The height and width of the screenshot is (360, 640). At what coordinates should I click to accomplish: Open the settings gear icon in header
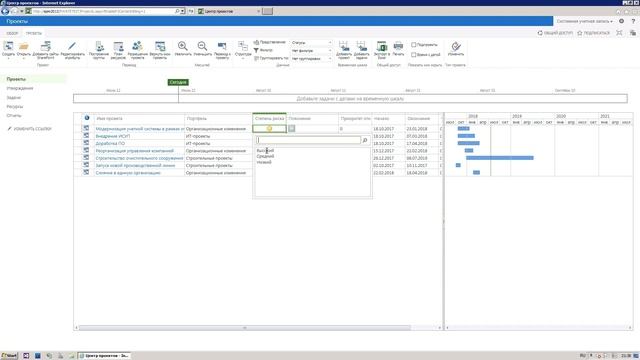(x=621, y=21)
